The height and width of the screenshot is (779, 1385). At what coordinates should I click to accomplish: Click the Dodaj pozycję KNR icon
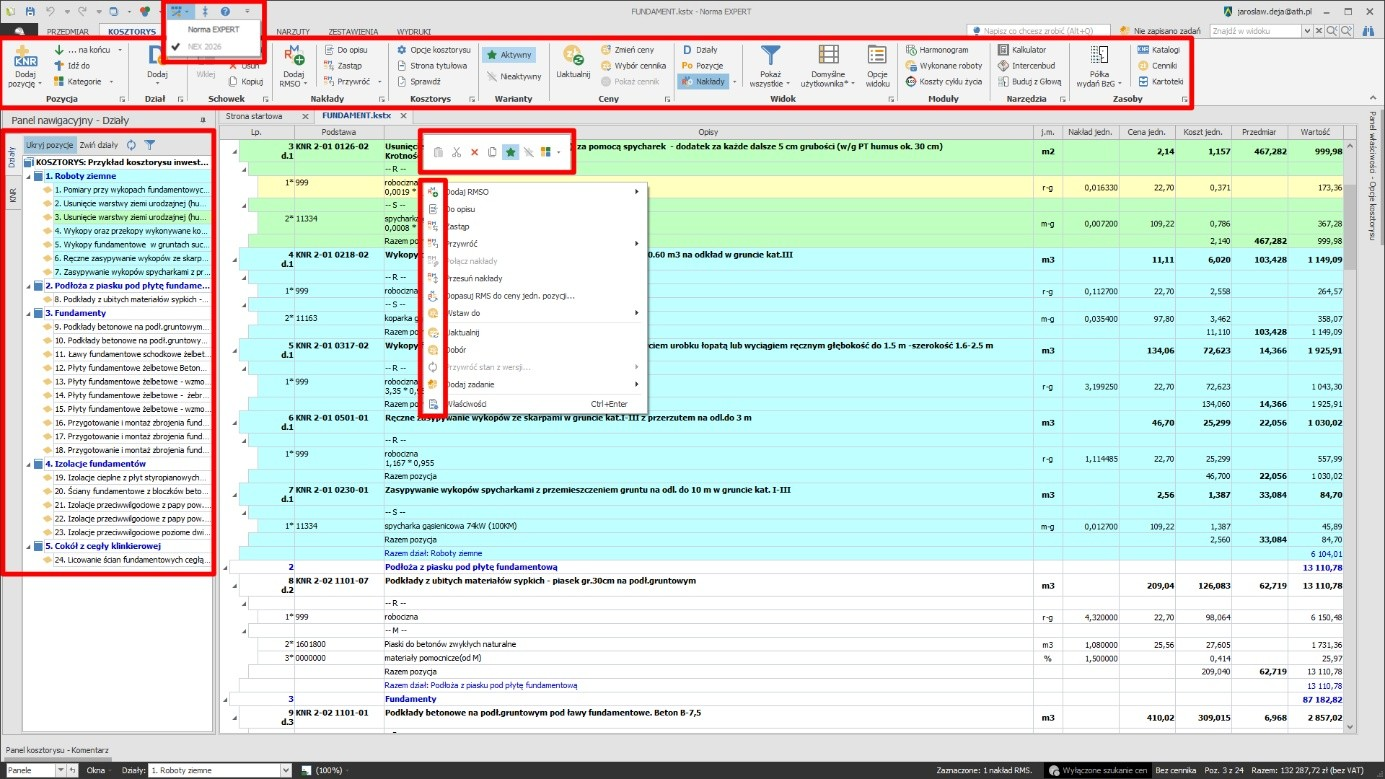(x=26, y=58)
